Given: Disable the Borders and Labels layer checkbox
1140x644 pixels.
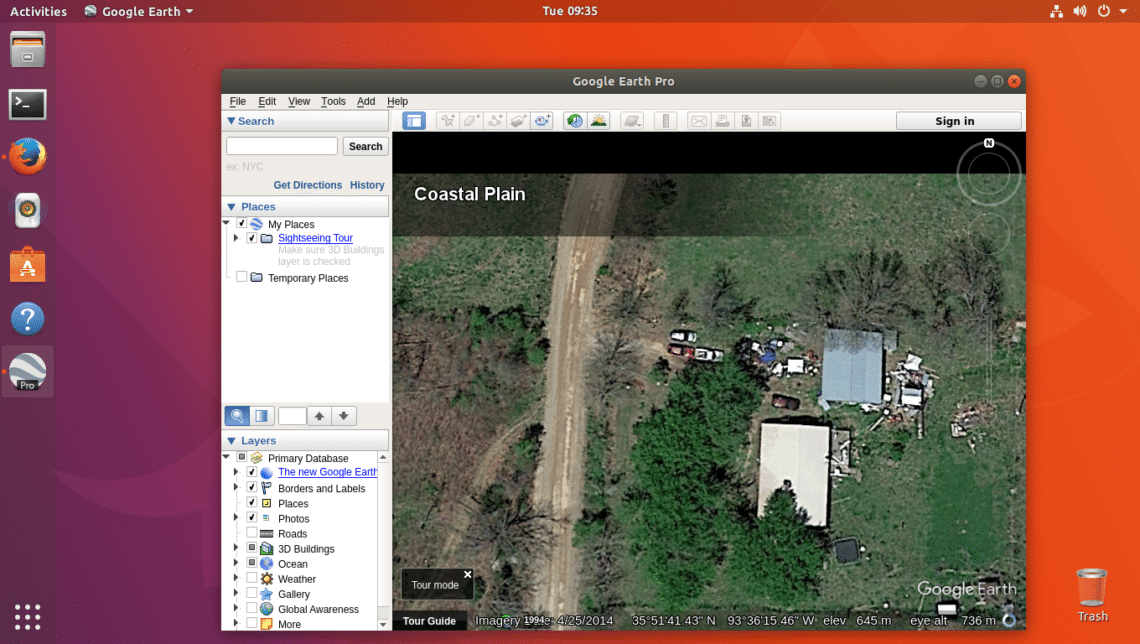Looking at the screenshot, I should 252,488.
